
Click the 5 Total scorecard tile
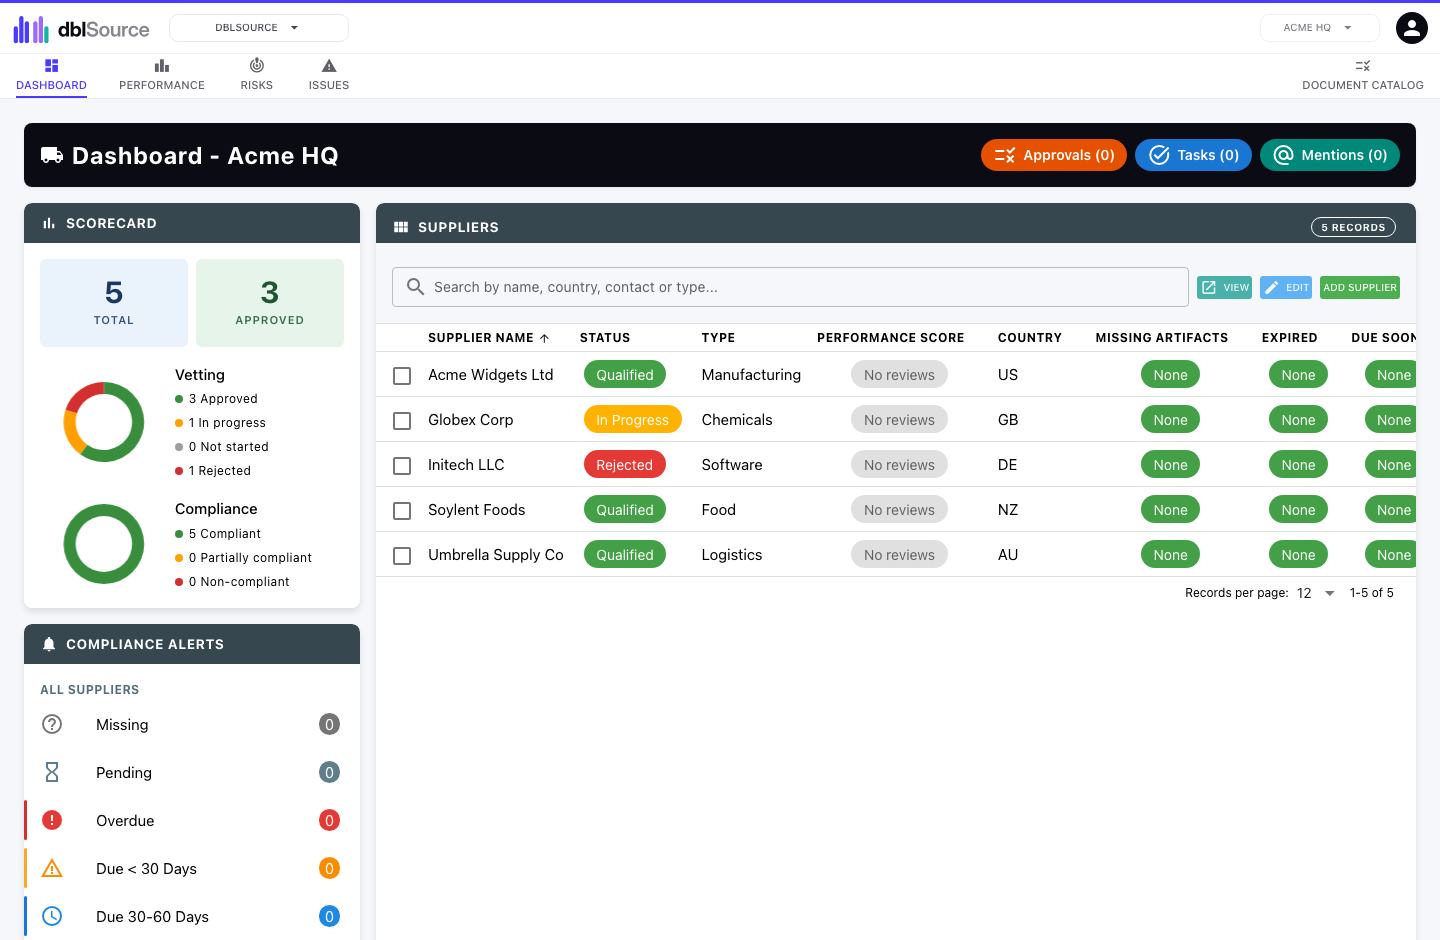point(114,303)
